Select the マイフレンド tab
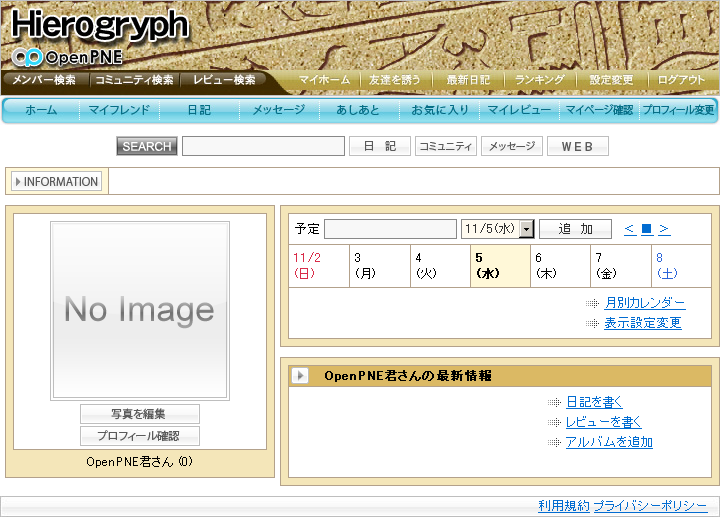This screenshot has width=720, height=517. coord(119,110)
